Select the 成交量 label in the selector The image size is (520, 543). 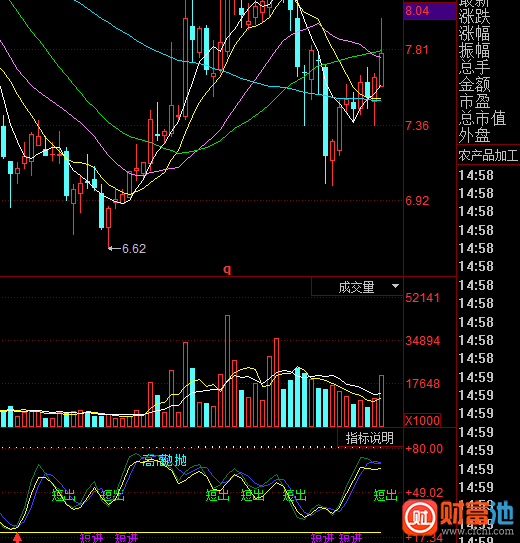tap(357, 287)
